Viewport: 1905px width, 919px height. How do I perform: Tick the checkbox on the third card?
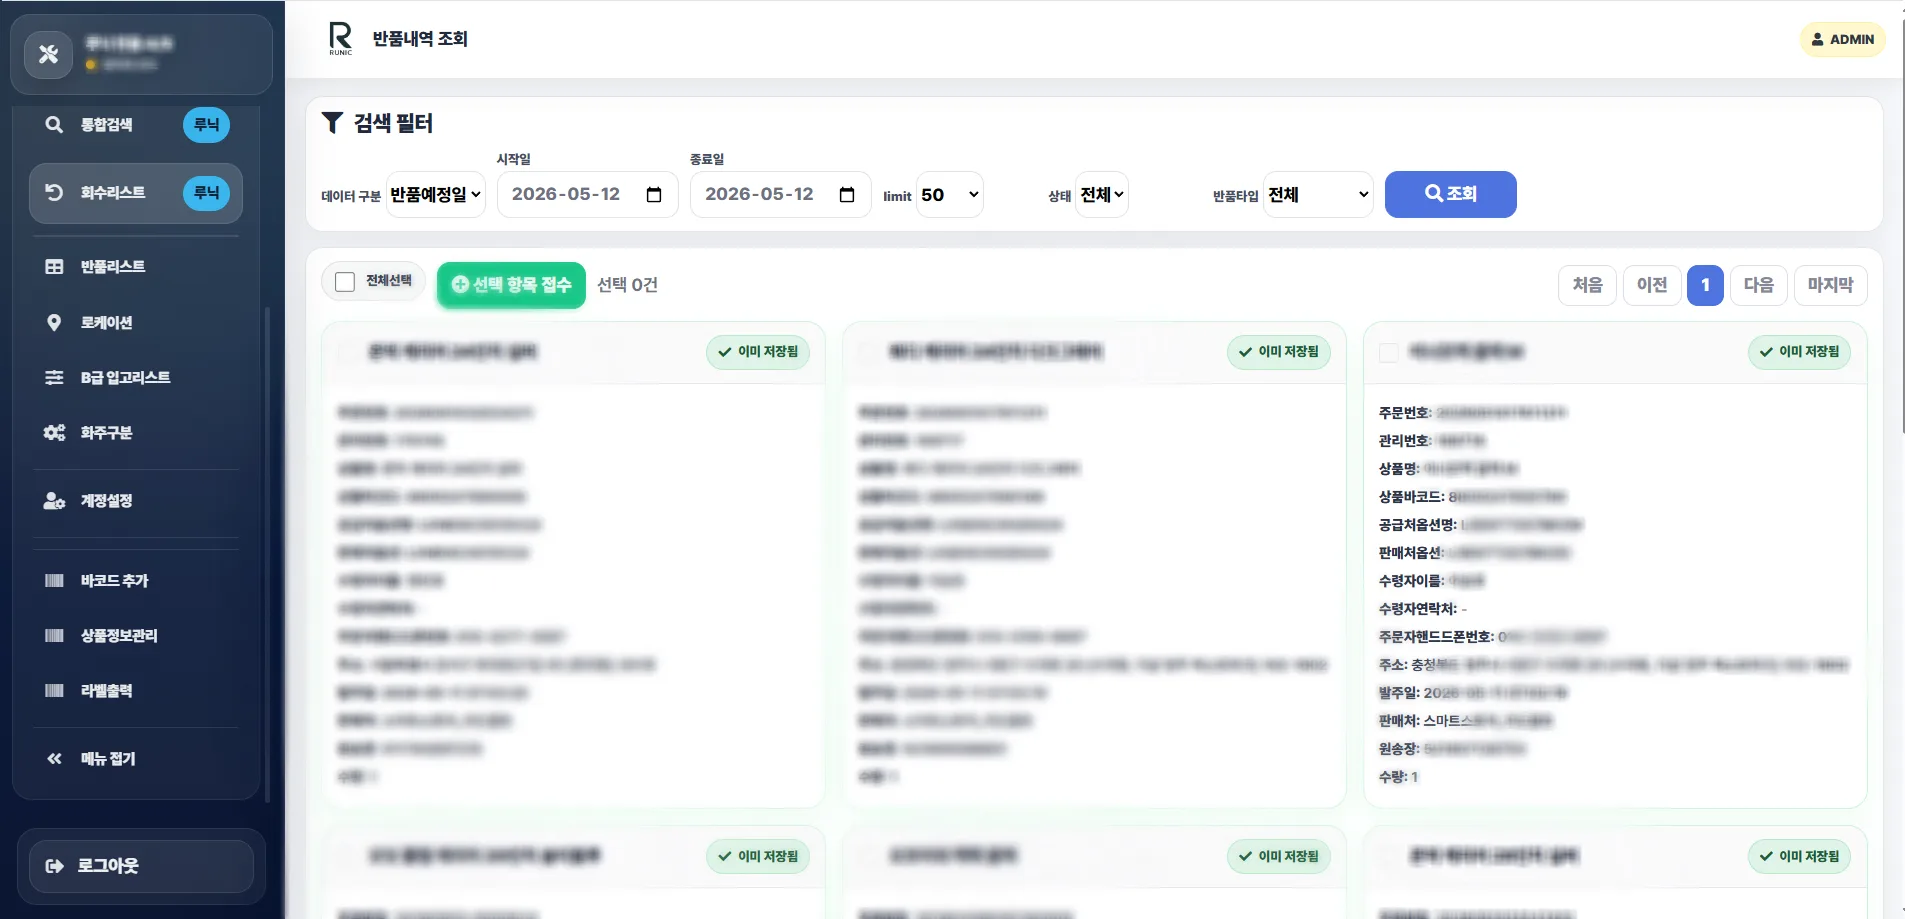1389,352
